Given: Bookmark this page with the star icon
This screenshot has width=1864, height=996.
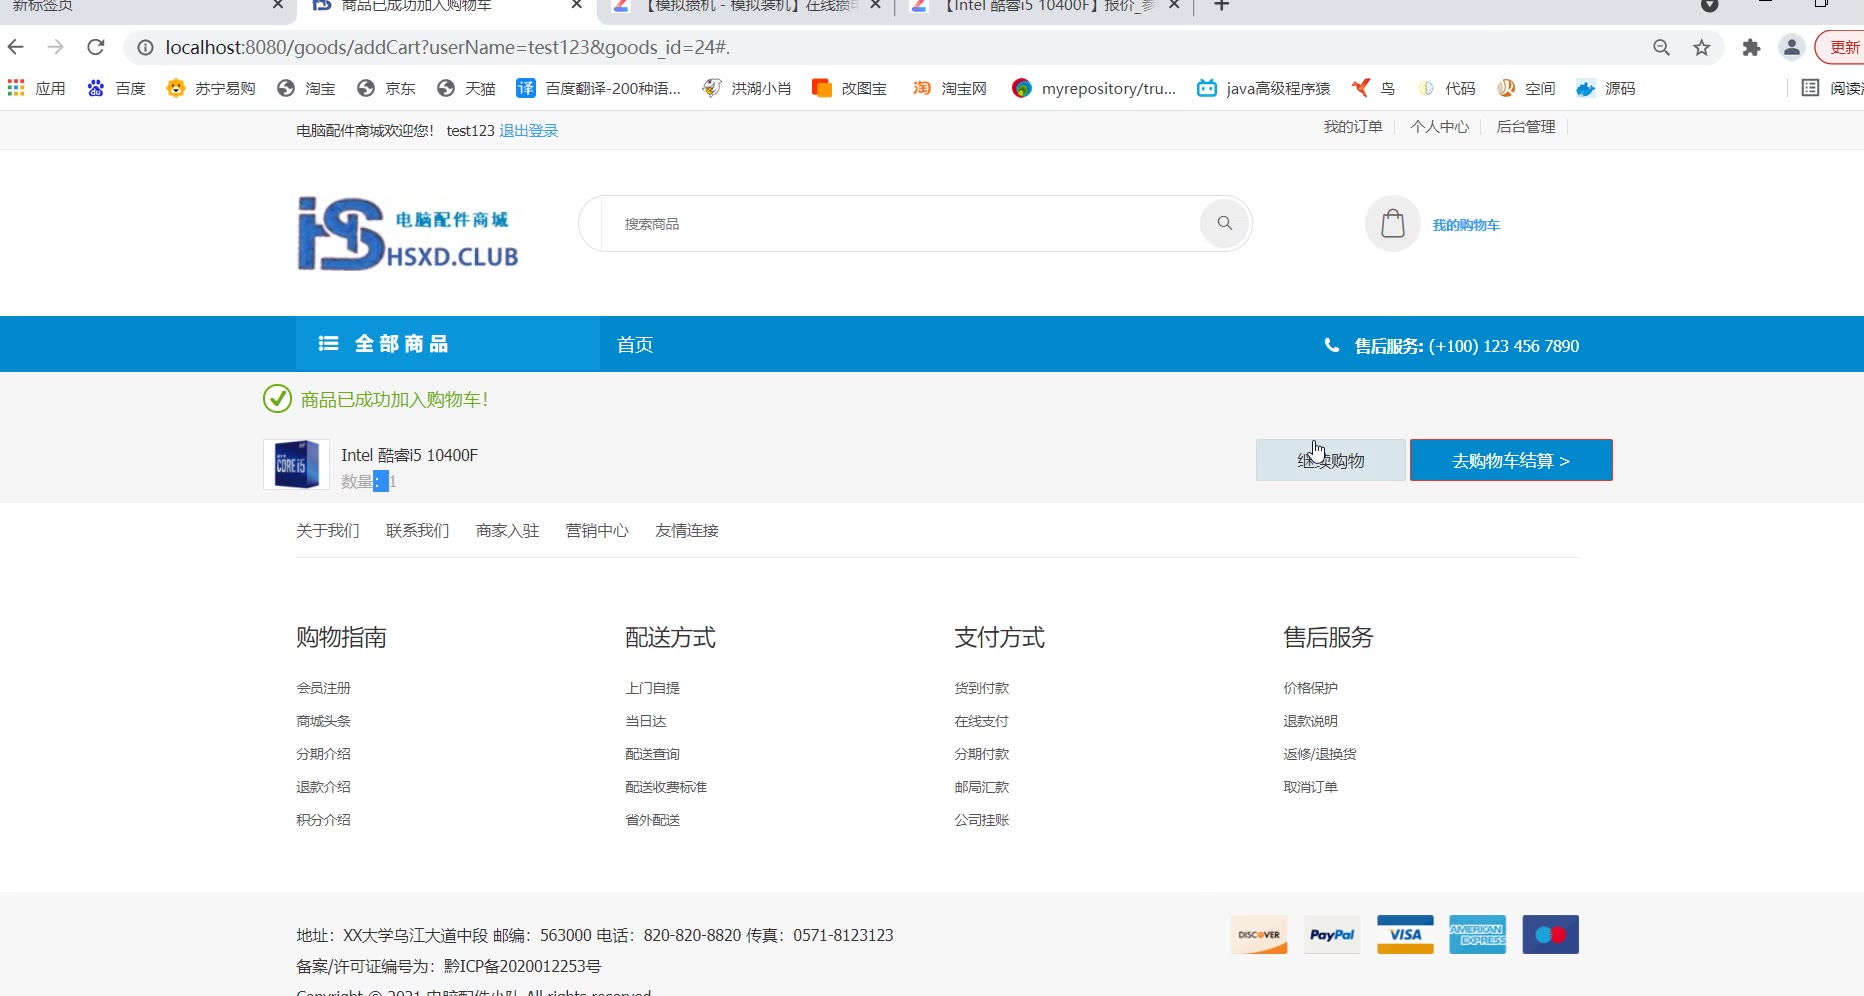Looking at the screenshot, I should tap(1702, 48).
